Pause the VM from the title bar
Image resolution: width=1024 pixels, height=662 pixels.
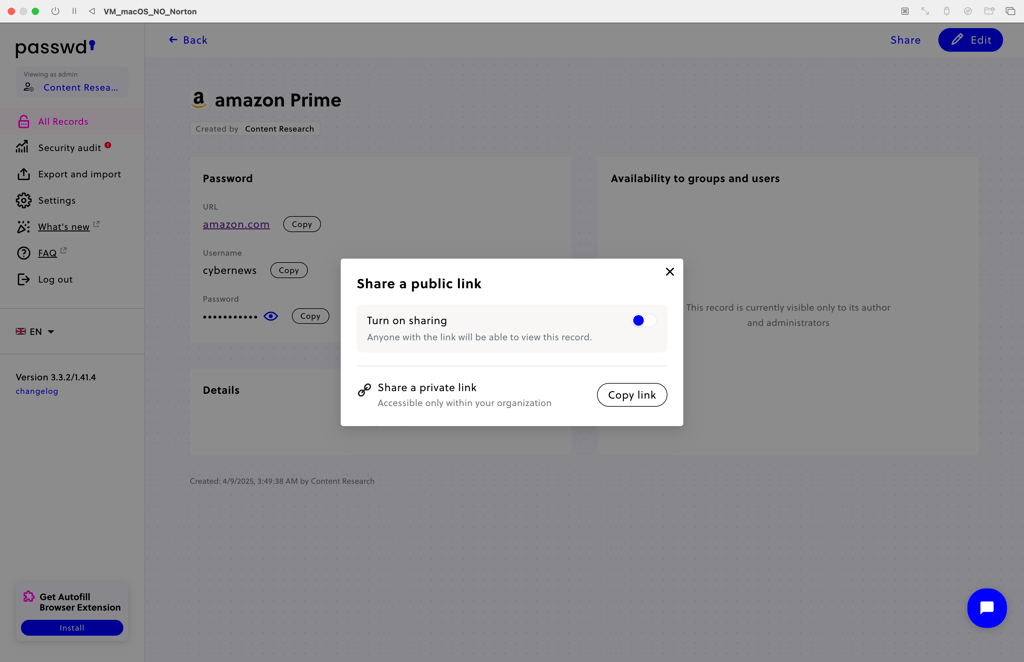[x=74, y=11]
